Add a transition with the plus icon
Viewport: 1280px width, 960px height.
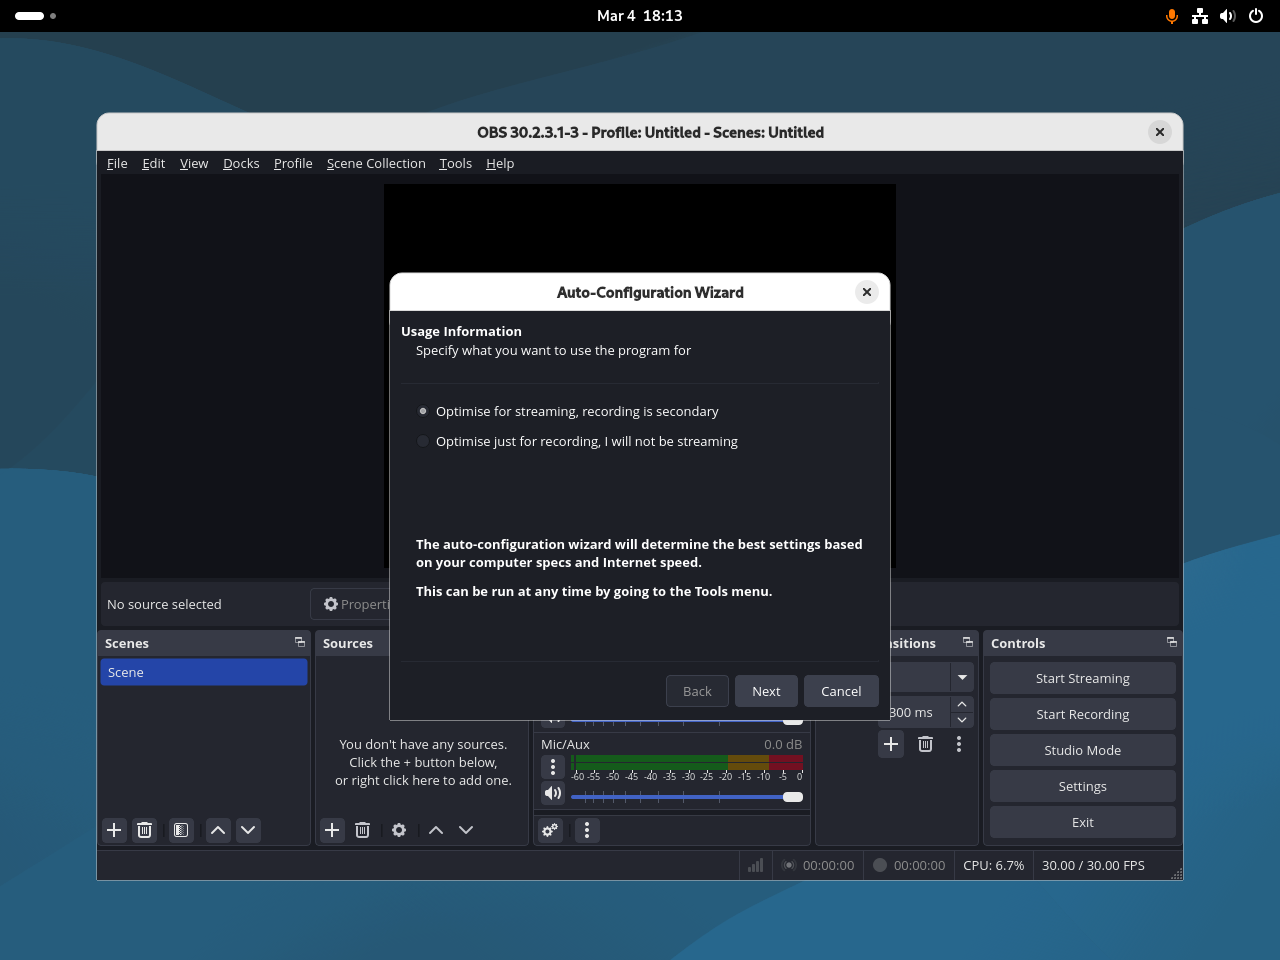click(x=890, y=744)
